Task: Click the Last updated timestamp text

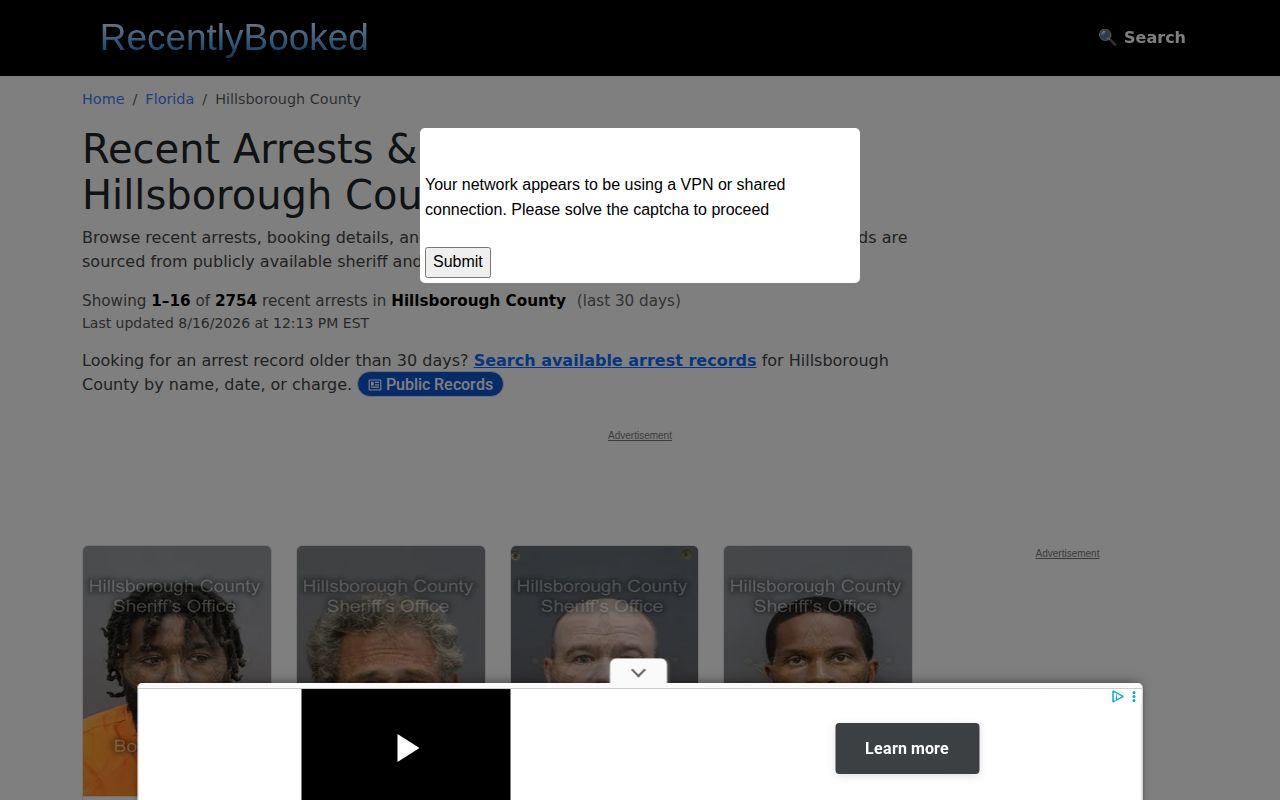Action: (225, 323)
